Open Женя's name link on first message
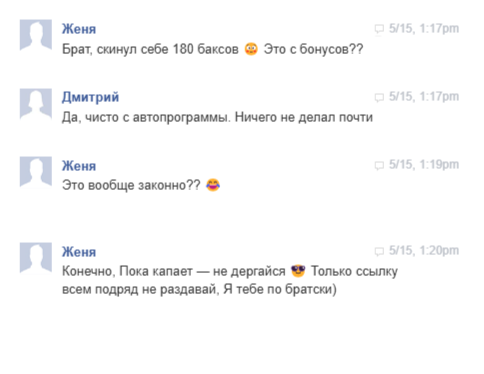 79,29
